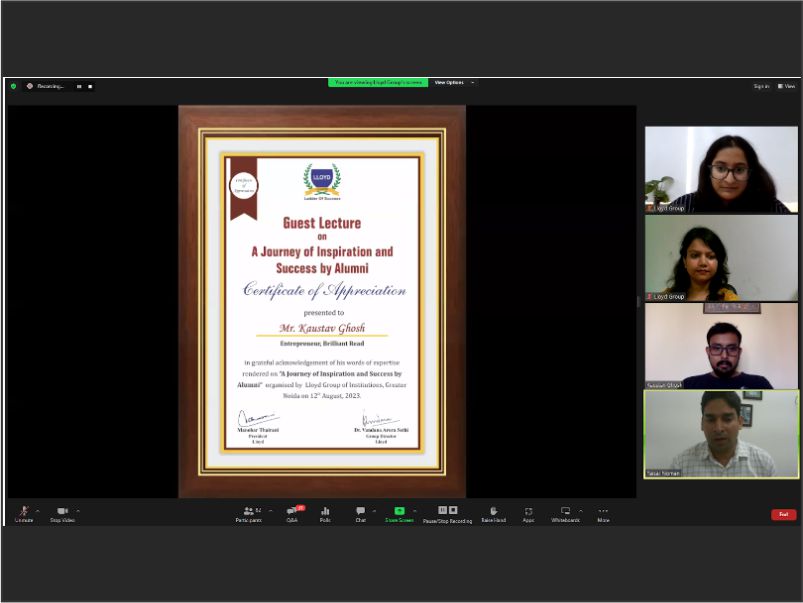Viewport: 803px width, 603px height.
Task: Open the More options menu
Action: click(603, 514)
